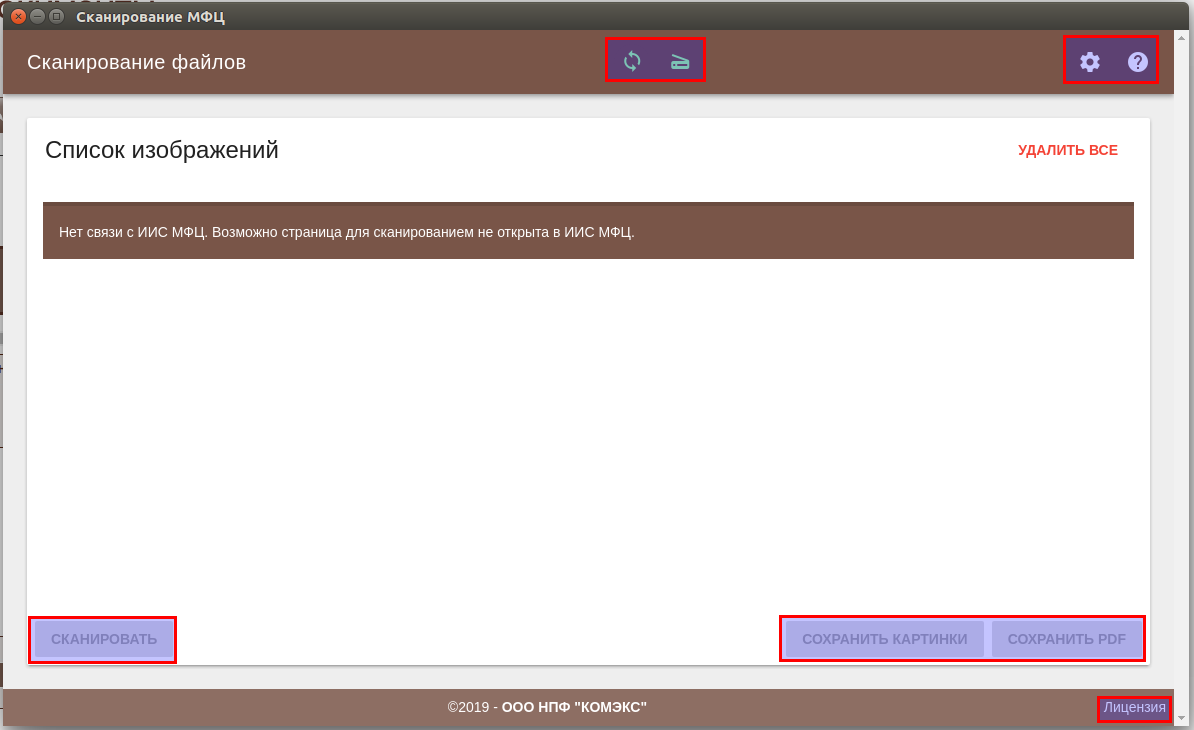
Task: Click the СОХРАНИТЬ КАРТИНКИ button
Action: pyautogui.click(x=884, y=639)
